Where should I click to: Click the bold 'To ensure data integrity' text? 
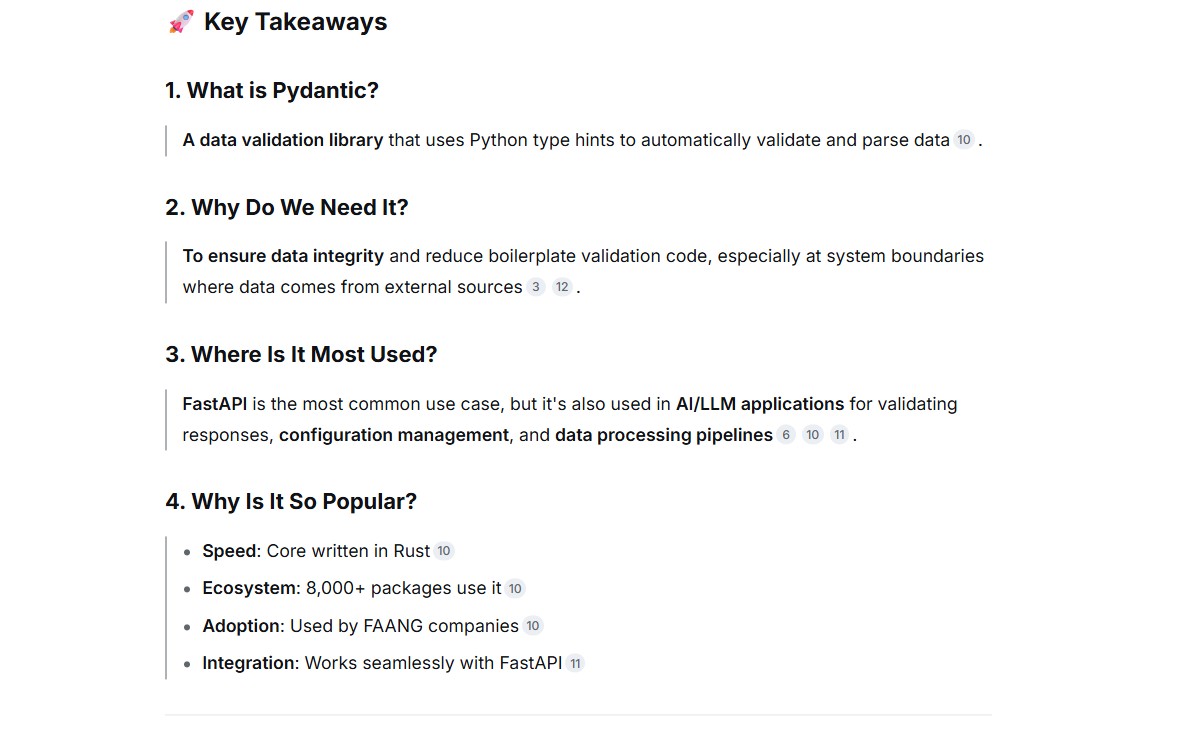(283, 256)
